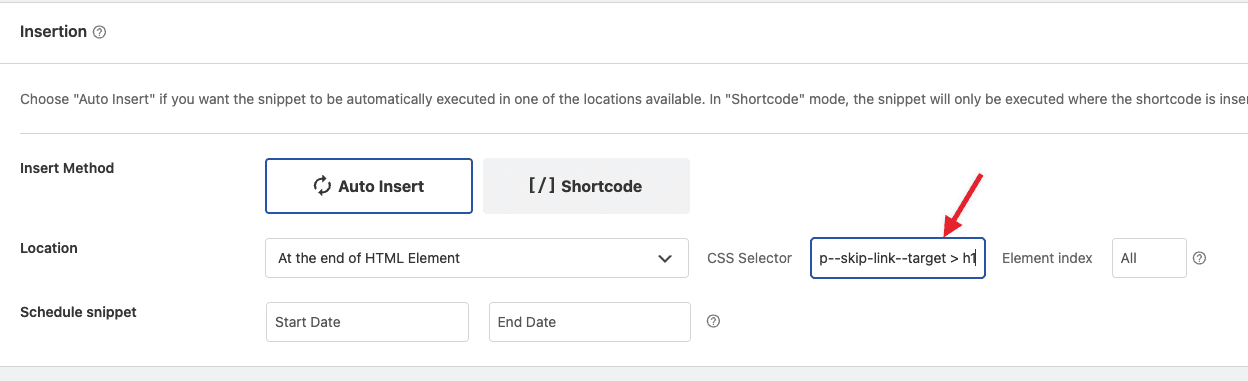Click the bracket slash icon in Shortcode
1248x381 pixels.
[x=541, y=186]
